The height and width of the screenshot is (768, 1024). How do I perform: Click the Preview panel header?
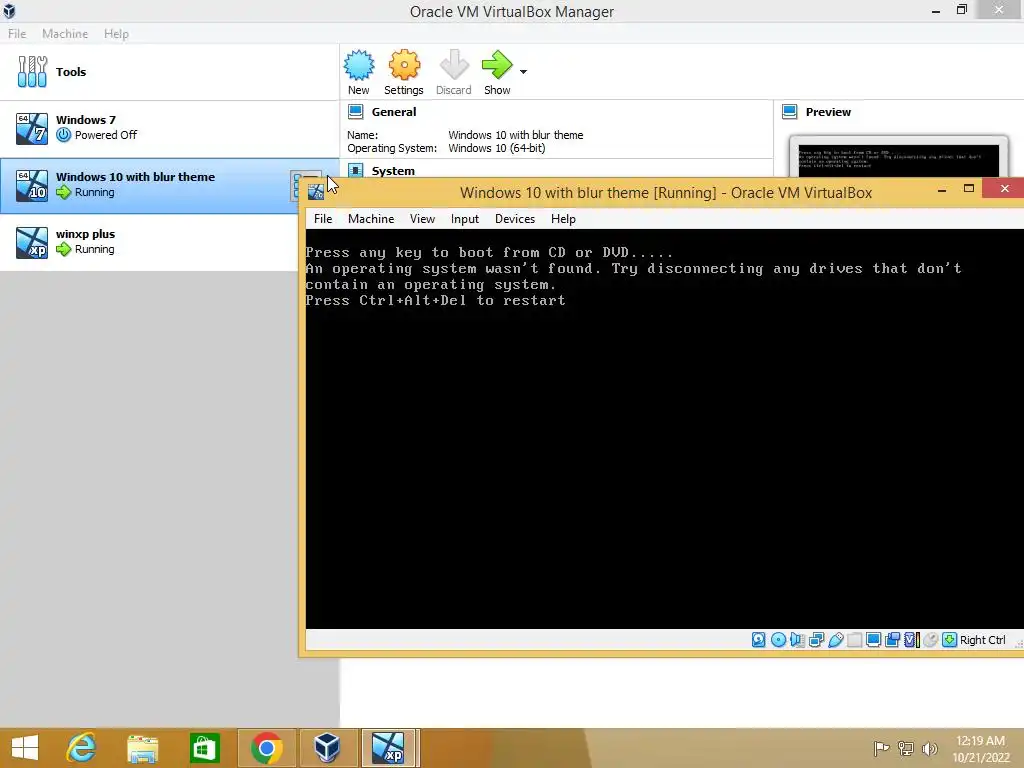coord(828,112)
